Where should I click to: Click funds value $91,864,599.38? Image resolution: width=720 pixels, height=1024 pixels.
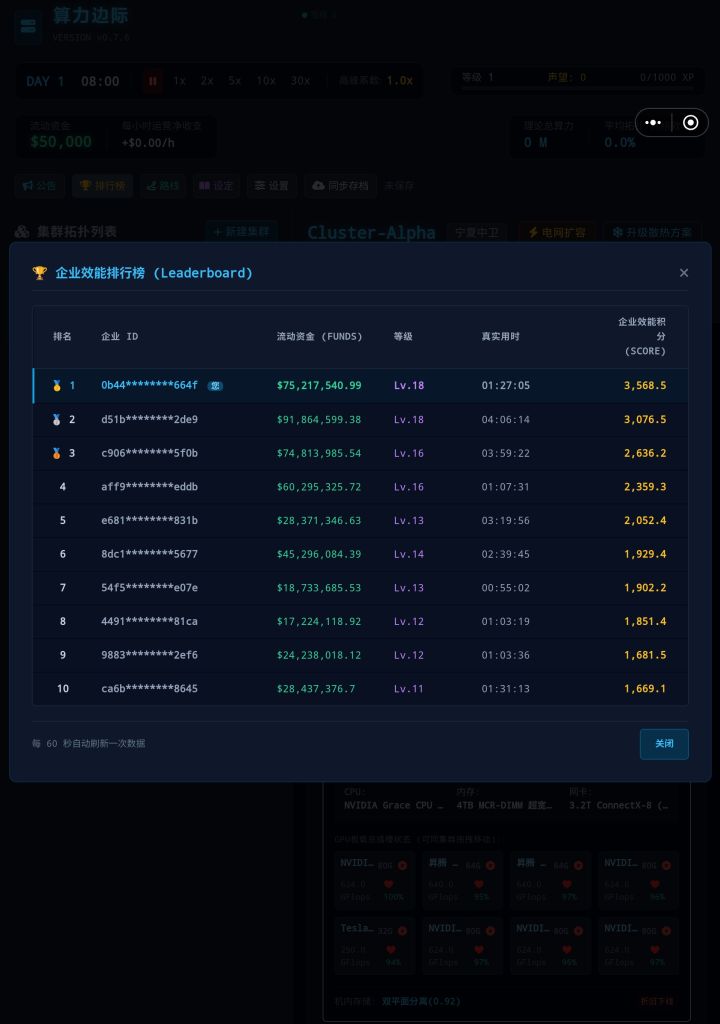(x=319, y=419)
